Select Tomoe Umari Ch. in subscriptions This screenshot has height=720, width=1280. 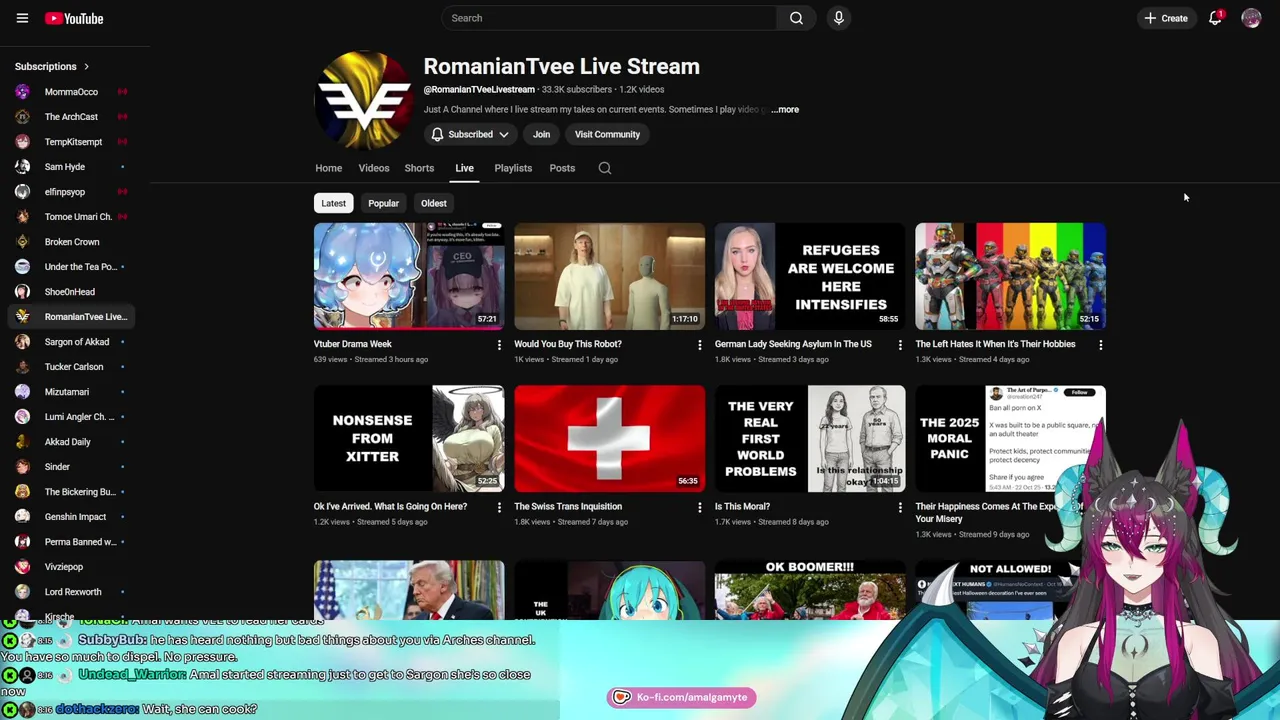pos(72,217)
